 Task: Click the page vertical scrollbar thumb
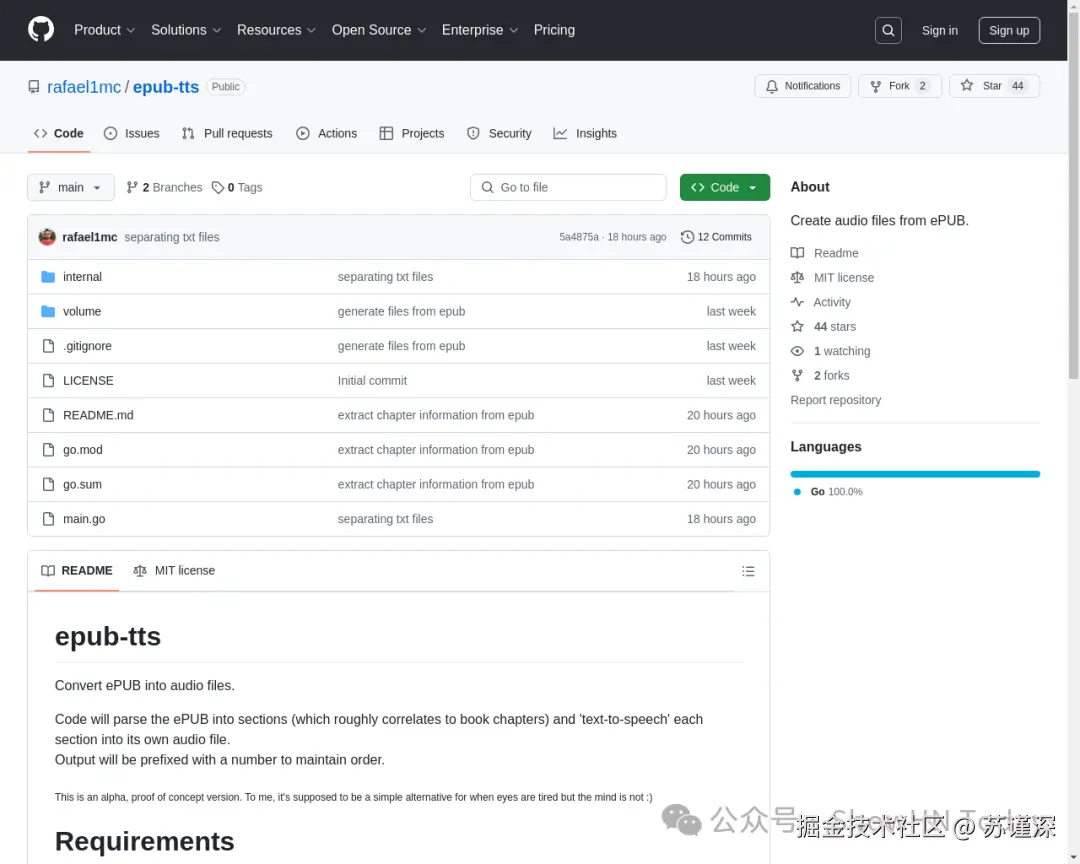tap(1073, 195)
